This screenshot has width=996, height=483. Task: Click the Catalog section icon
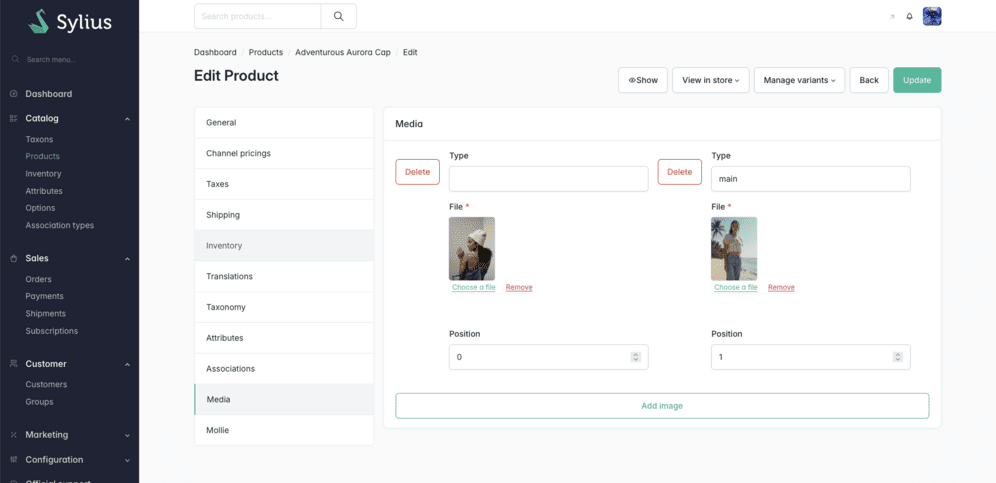[x=13, y=118]
